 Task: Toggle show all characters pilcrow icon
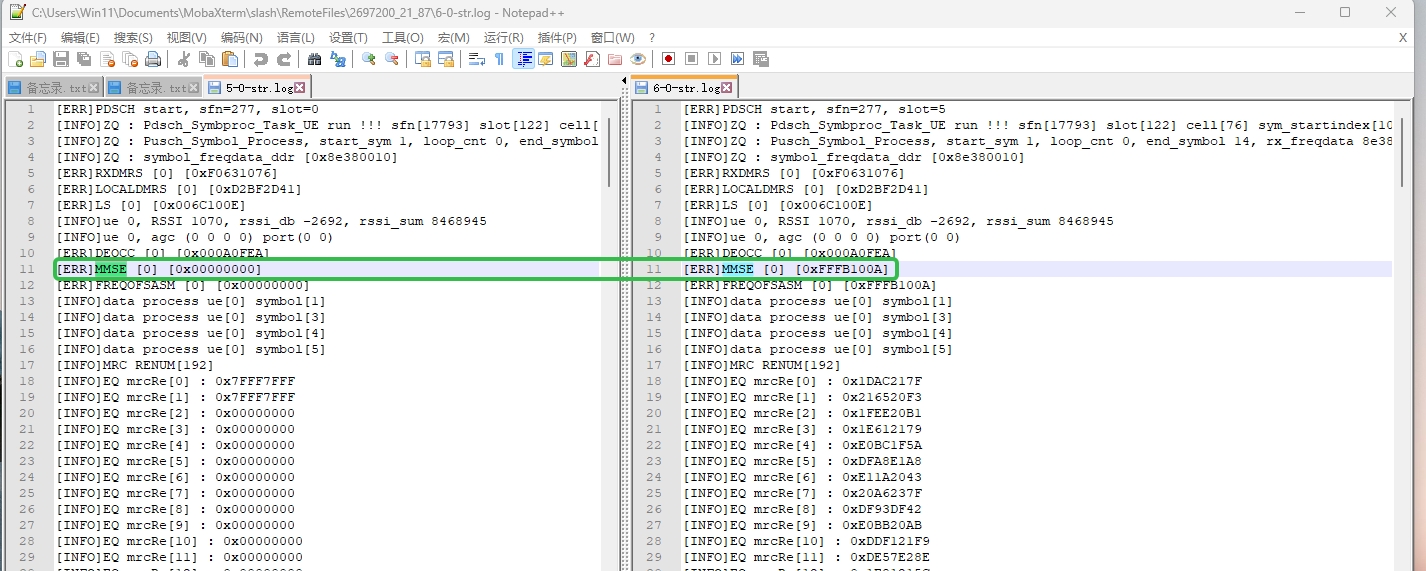tap(499, 59)
